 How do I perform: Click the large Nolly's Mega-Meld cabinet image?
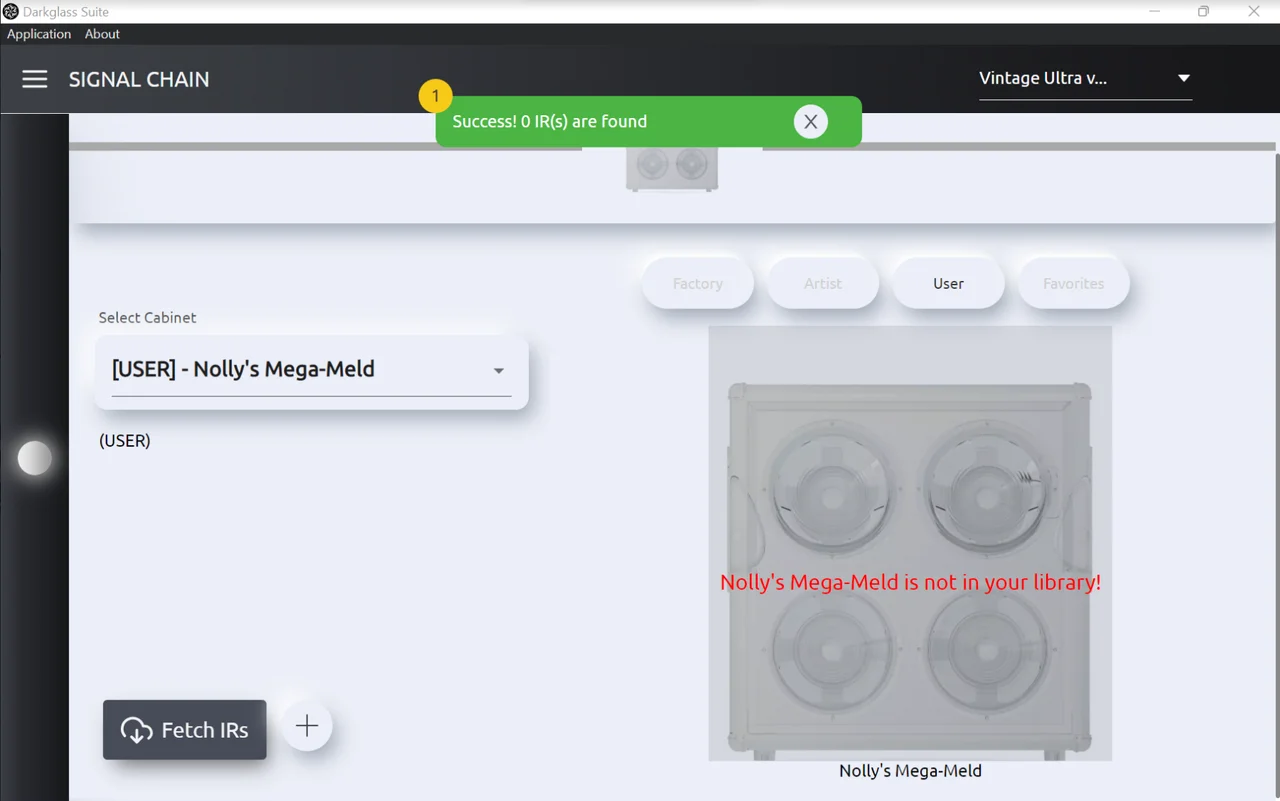pyautogui.click(x=910, y=543)
